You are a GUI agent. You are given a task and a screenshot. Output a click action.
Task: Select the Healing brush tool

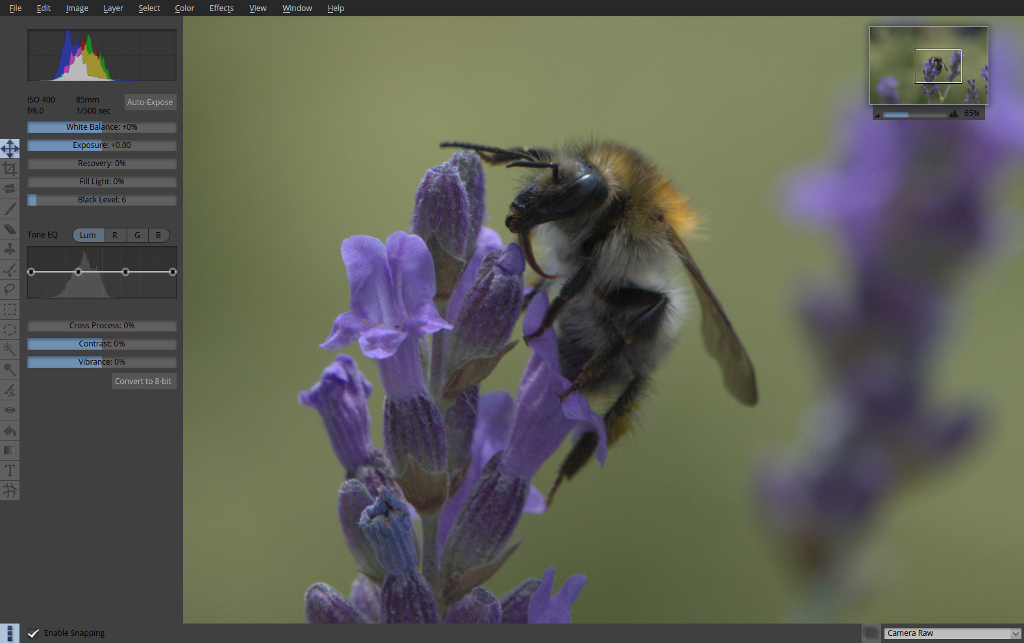[x=10, y=270]
